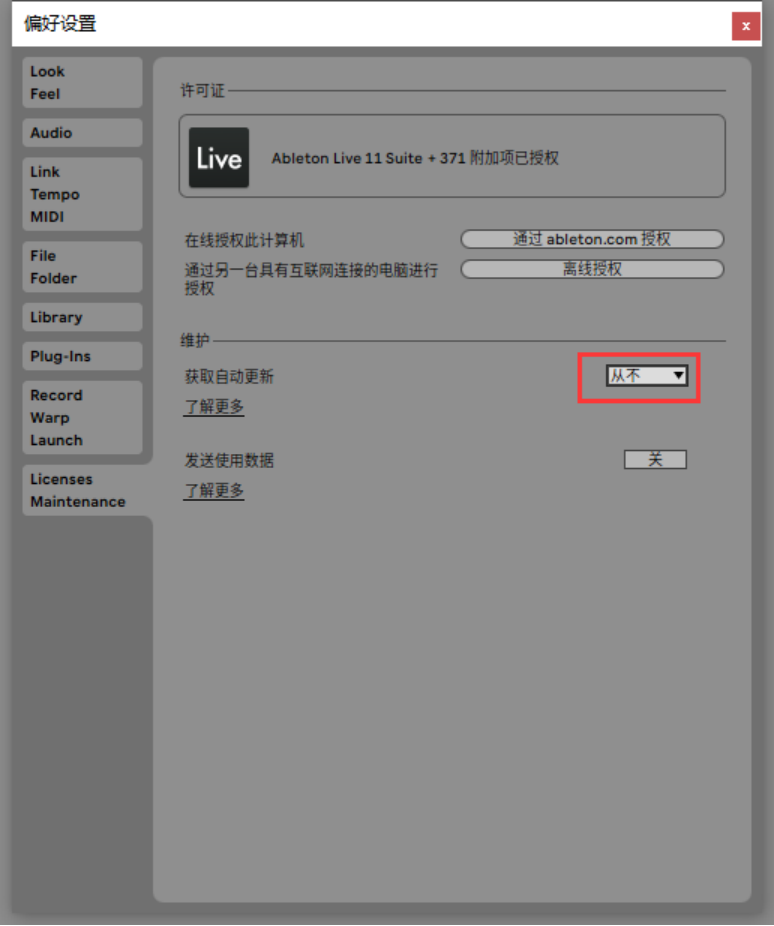The image size is (774, 926).
Task: Click the 偏好设置 window title
Action: [x=60, y=24]
